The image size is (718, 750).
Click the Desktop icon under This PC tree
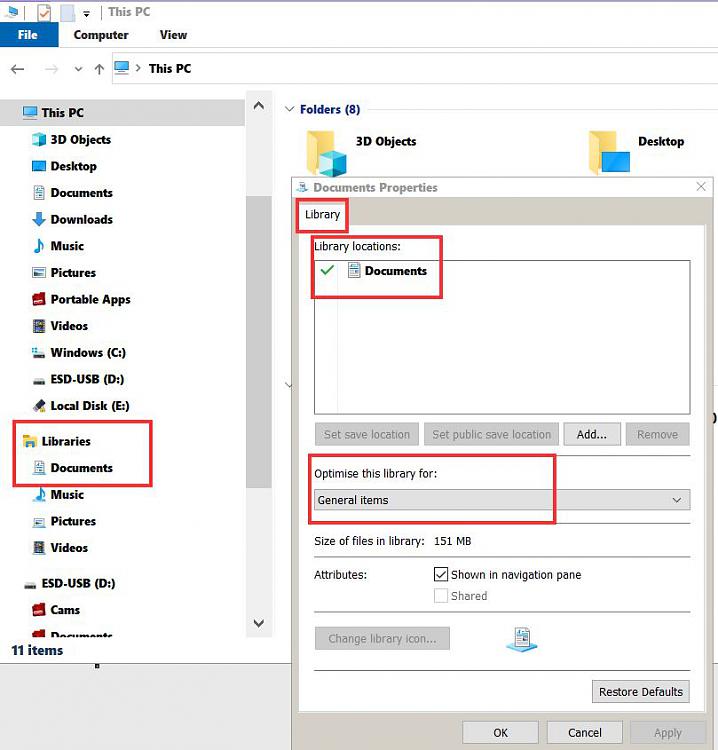[x=39, y=166]
